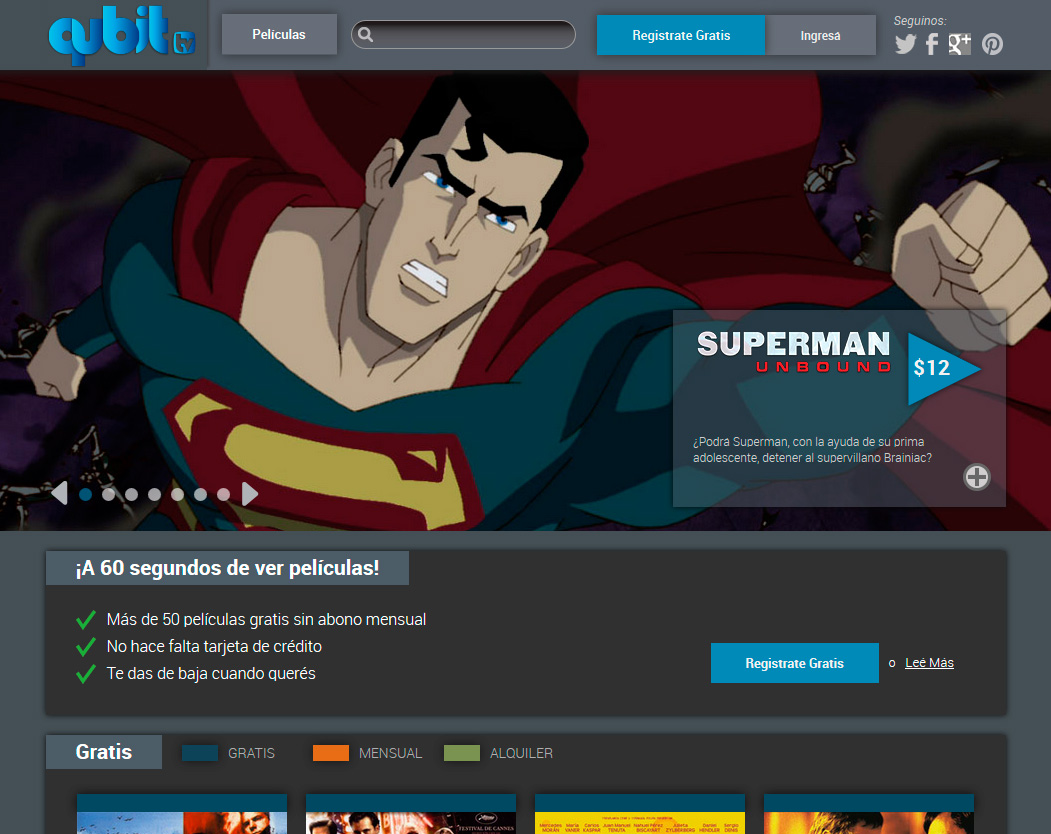Screen dimensions: 1051x834
Task: Select the second carousel dot
Action: [x=109, y=494]
